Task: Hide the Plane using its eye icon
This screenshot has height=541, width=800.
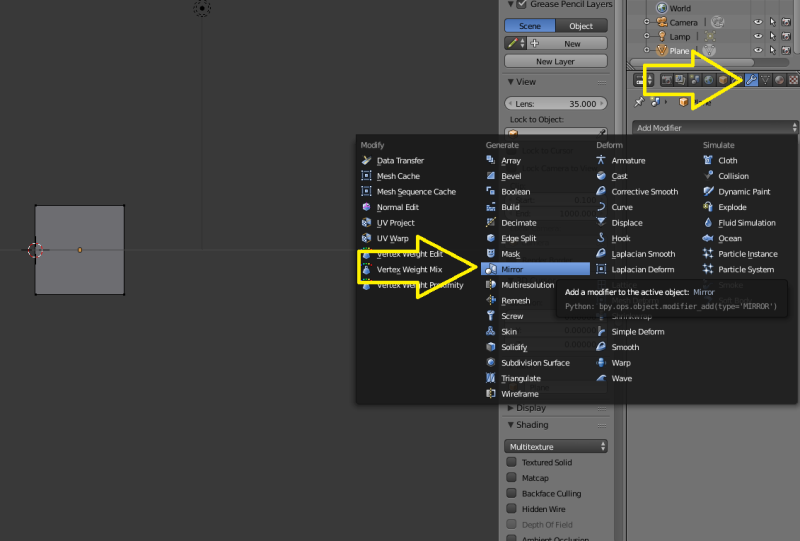Action: pyautogui.click(x=758, y=50)
